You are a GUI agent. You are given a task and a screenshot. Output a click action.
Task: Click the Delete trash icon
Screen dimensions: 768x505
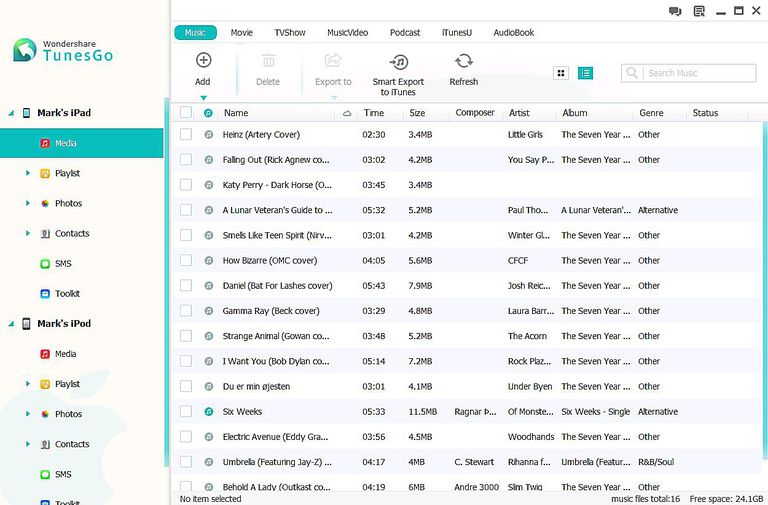268,60
